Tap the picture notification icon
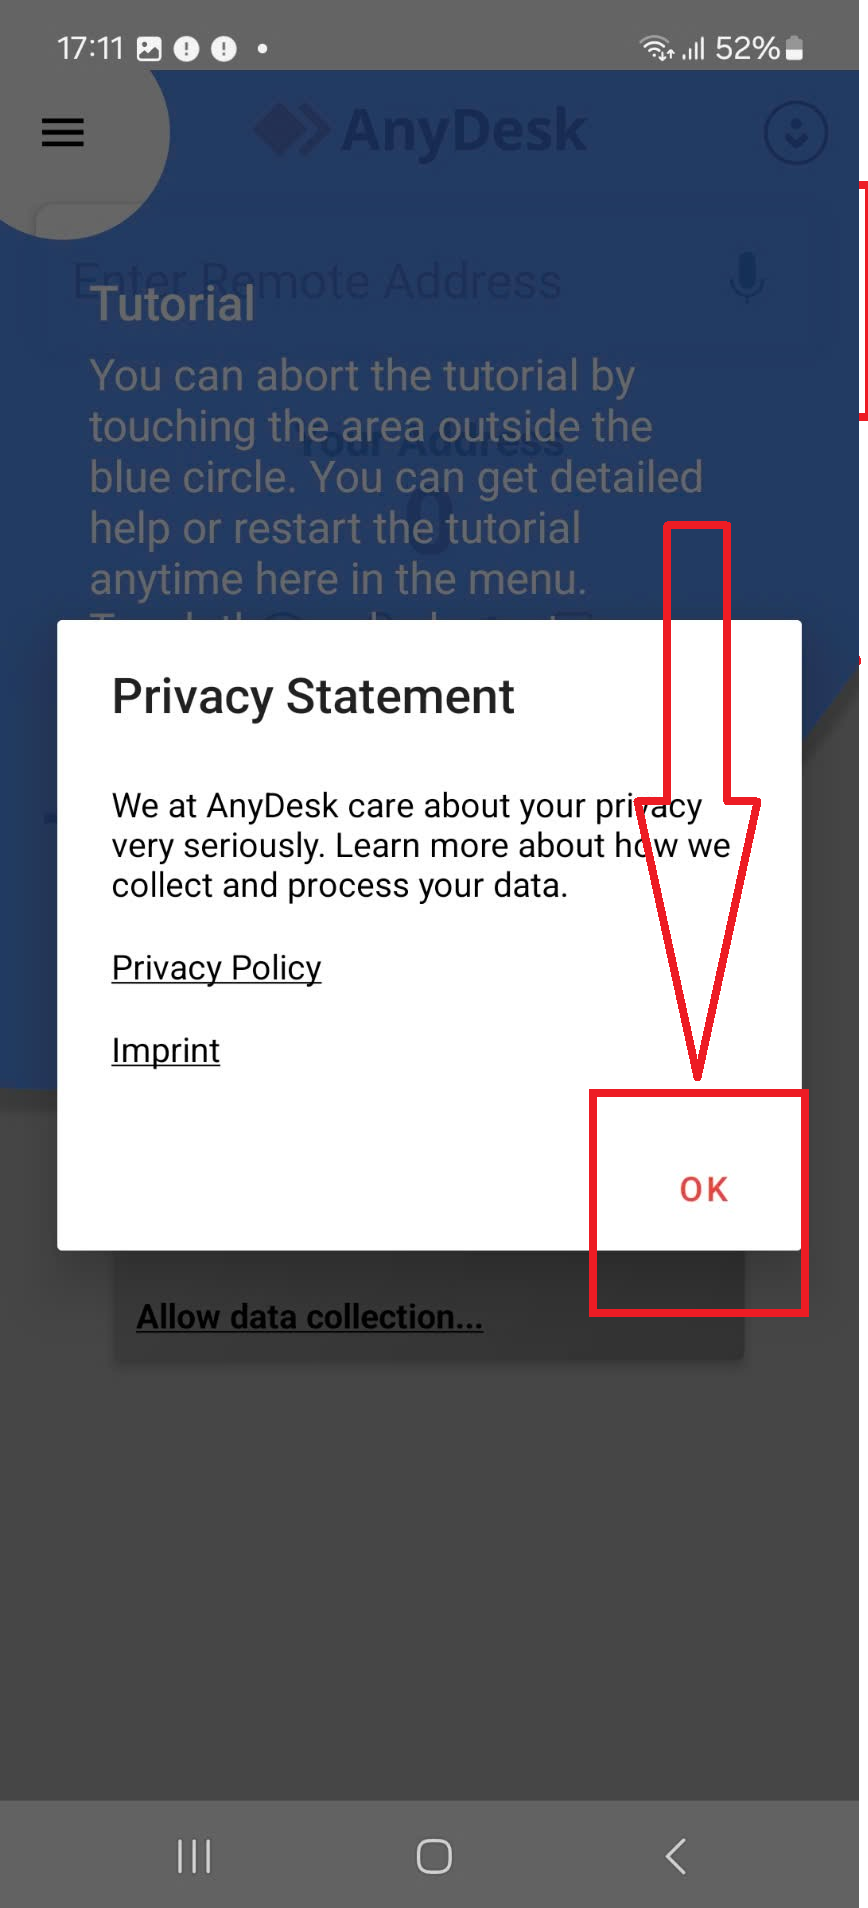Screen dimensions: 868x1908 (149, 49)
